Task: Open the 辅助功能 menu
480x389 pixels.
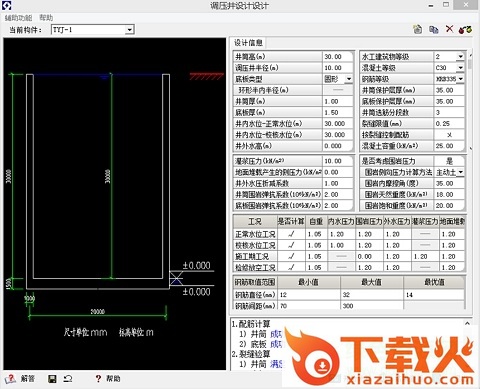Action: tap(18, 18)
